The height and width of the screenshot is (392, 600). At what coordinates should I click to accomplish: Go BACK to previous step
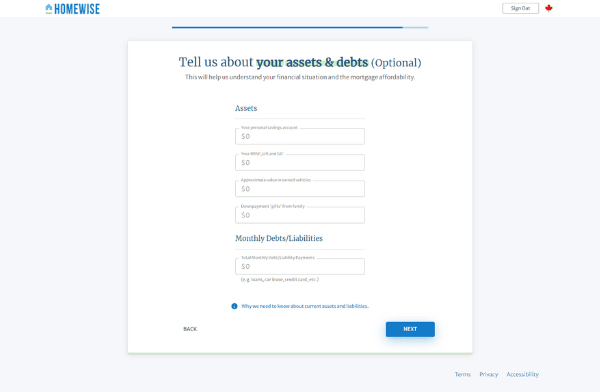click(190, 329)
